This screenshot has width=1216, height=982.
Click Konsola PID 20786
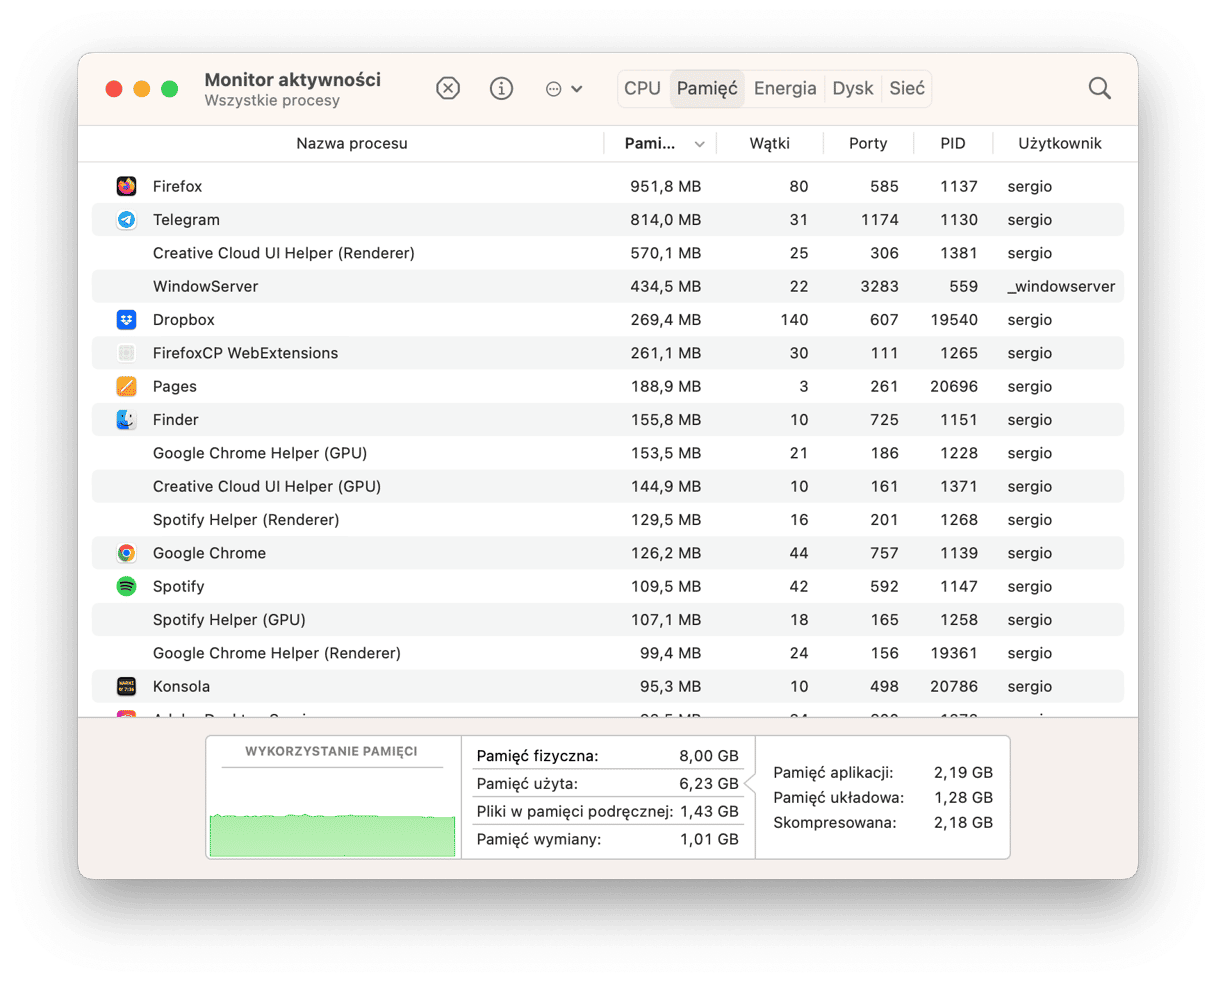click(x=953, y=686)
